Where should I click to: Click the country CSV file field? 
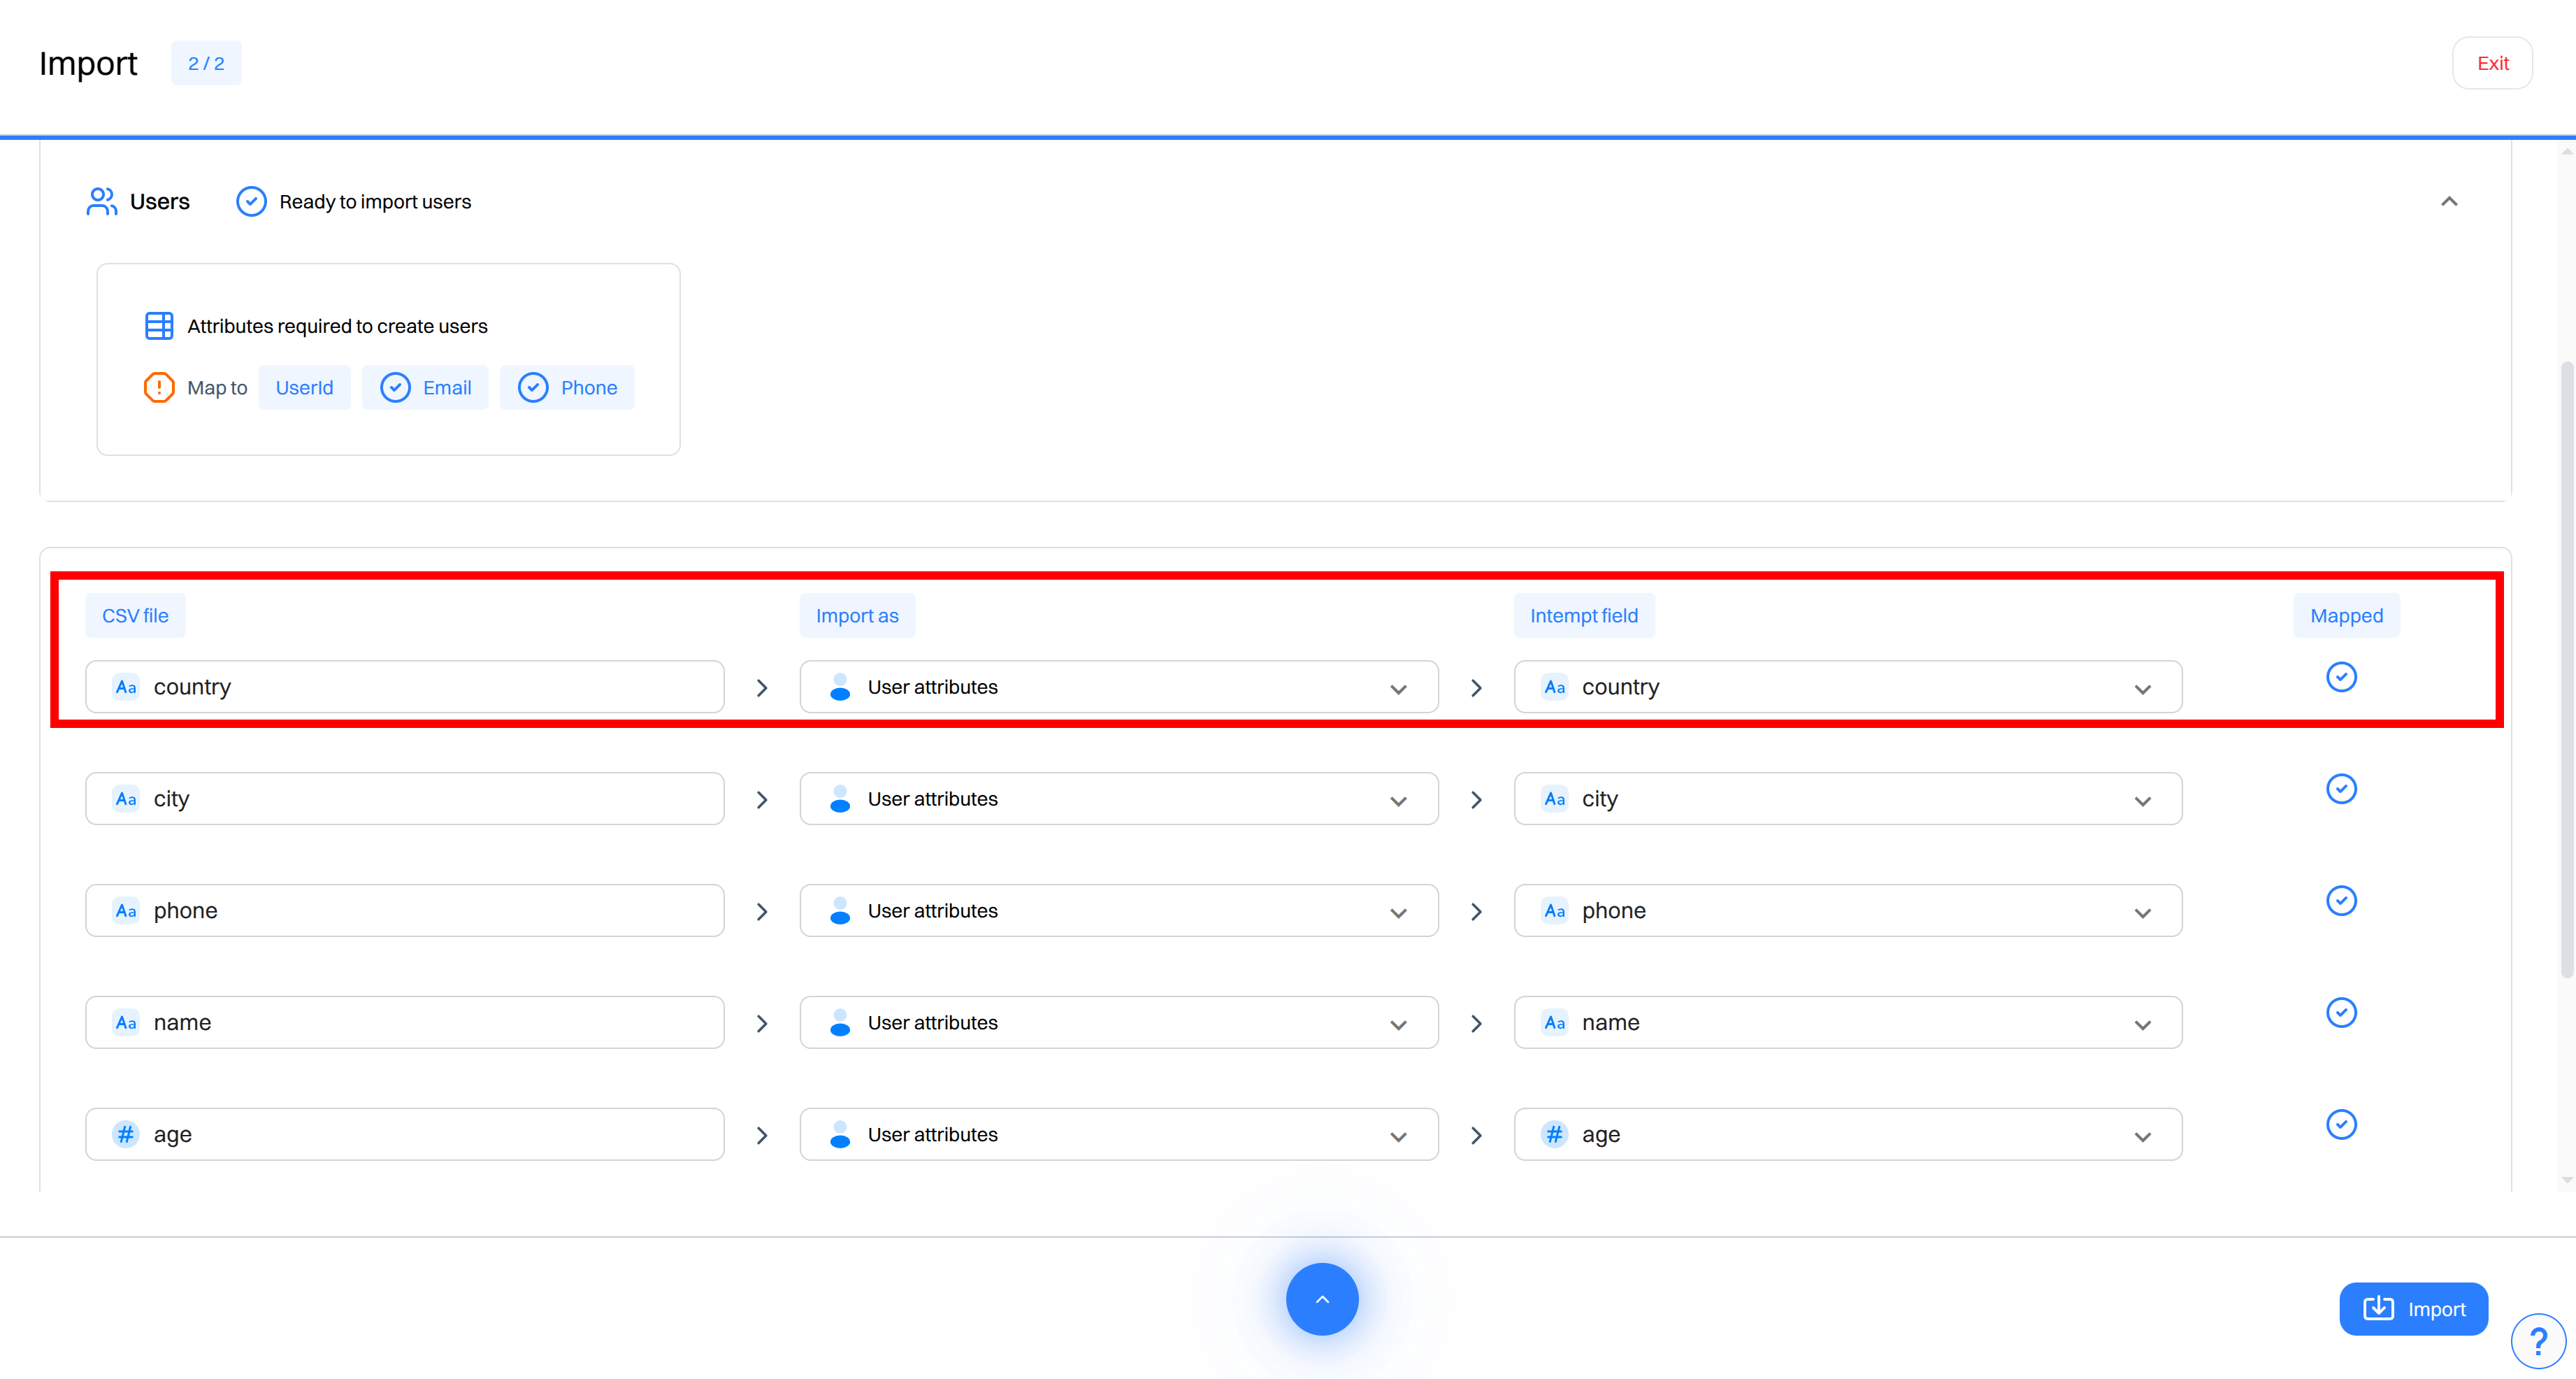coord(405,687)
